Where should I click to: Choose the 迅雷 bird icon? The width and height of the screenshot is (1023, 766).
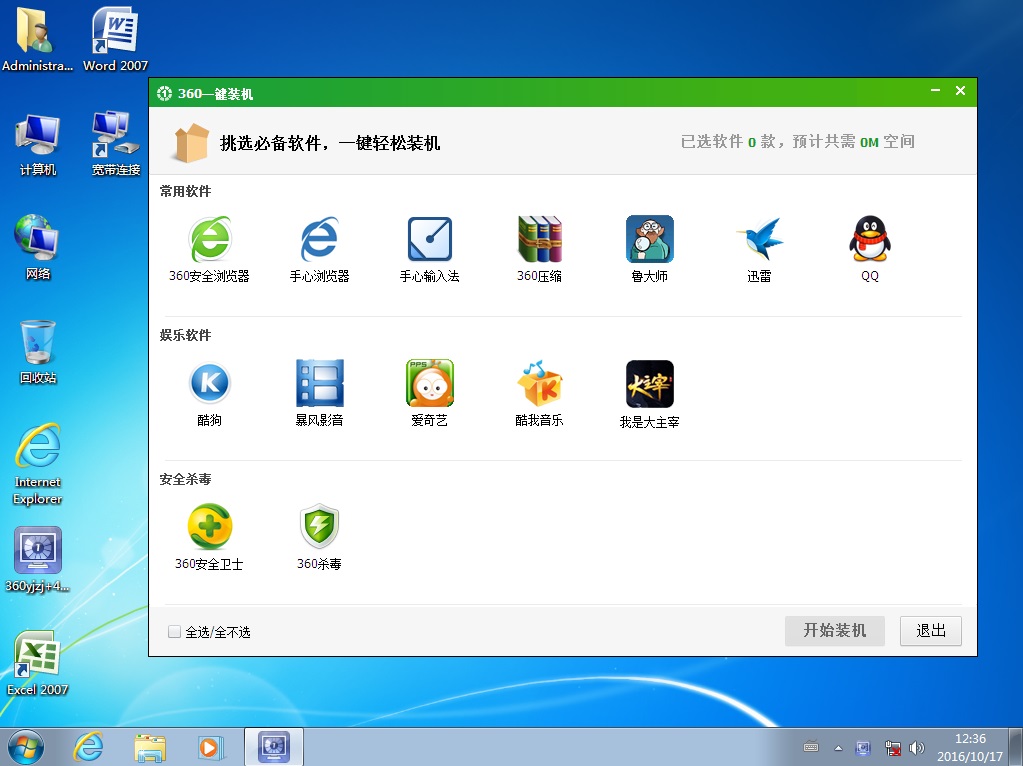click(759, 240)
